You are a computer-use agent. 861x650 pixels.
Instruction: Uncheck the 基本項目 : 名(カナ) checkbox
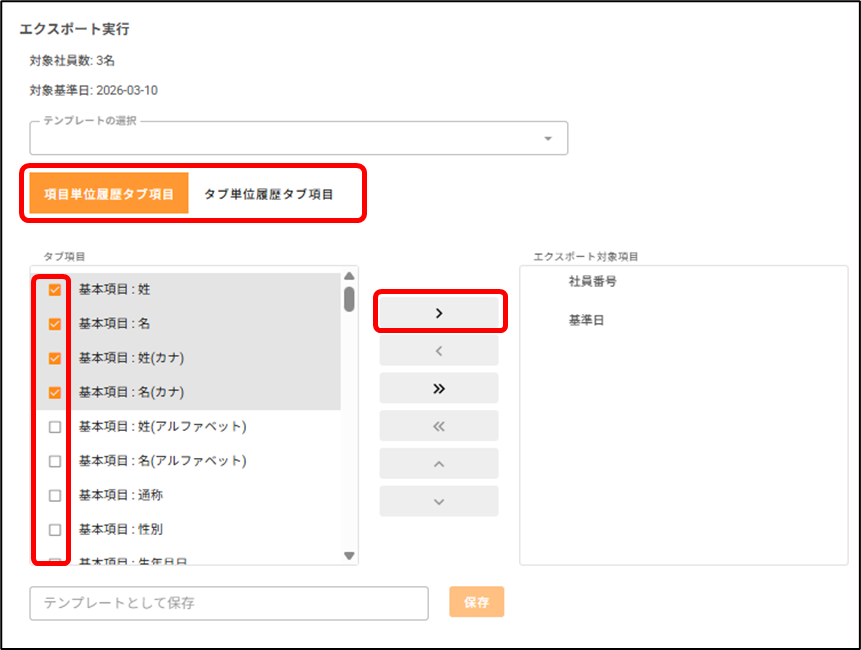point(55,393)
